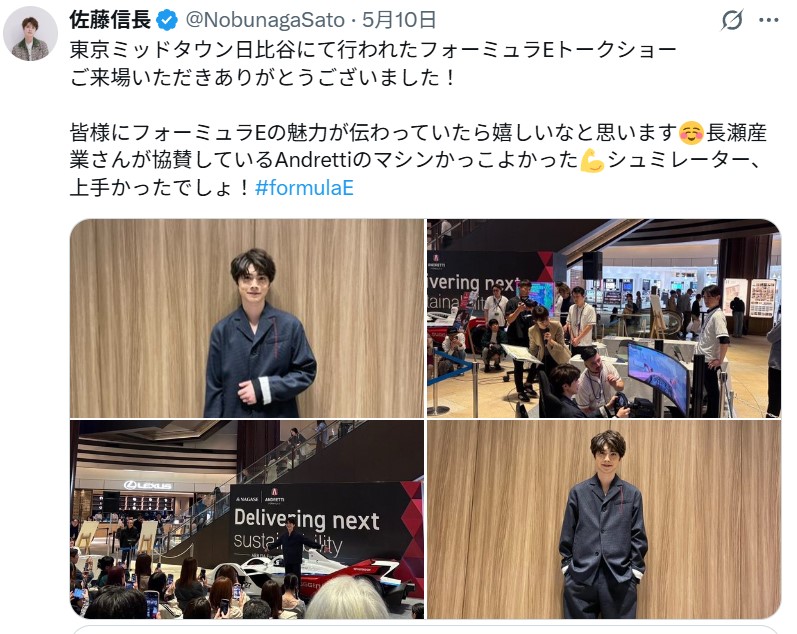Open the Delivering next stage event photo
This screenshot has width=797, height=634.
pyautogui.click(x=247, y=519)
